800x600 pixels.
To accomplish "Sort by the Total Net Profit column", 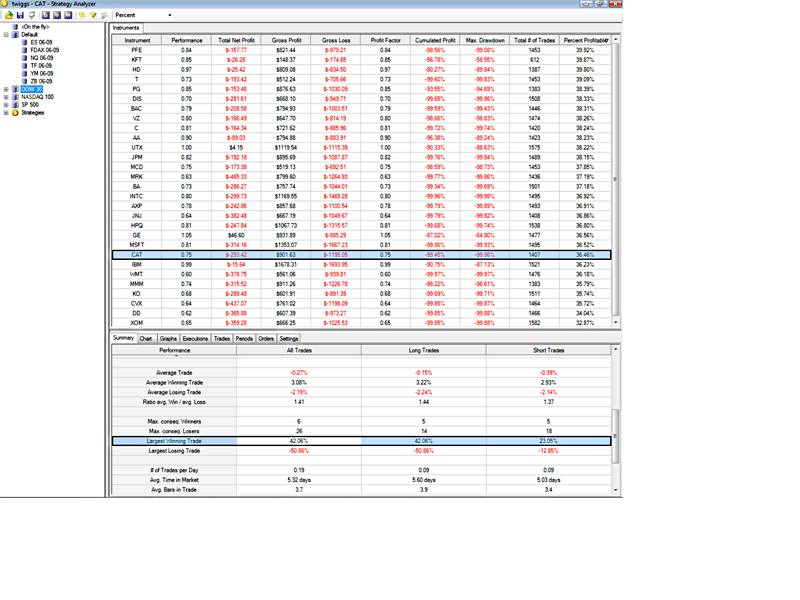I will [x=236, y=40].
